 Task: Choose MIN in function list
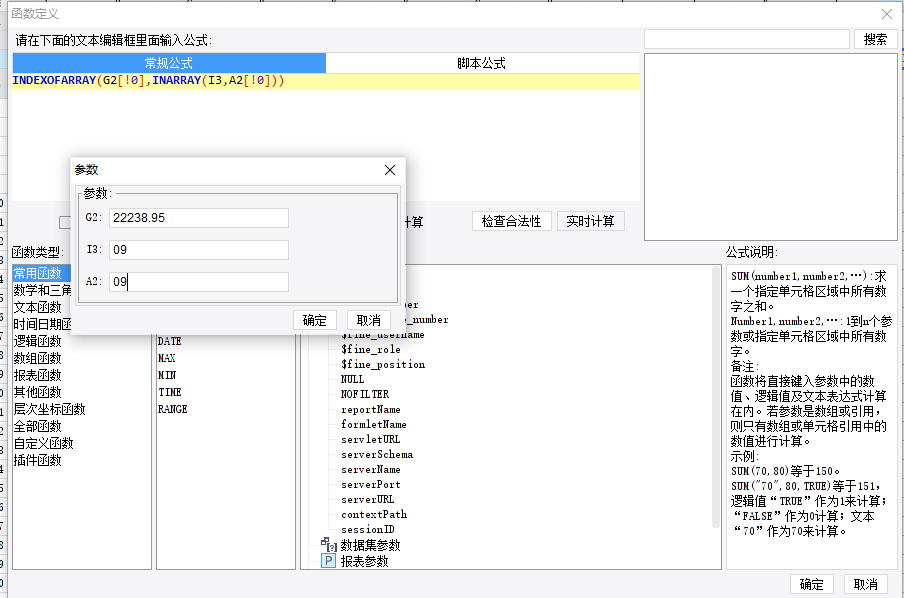click(x=167, y=375)
